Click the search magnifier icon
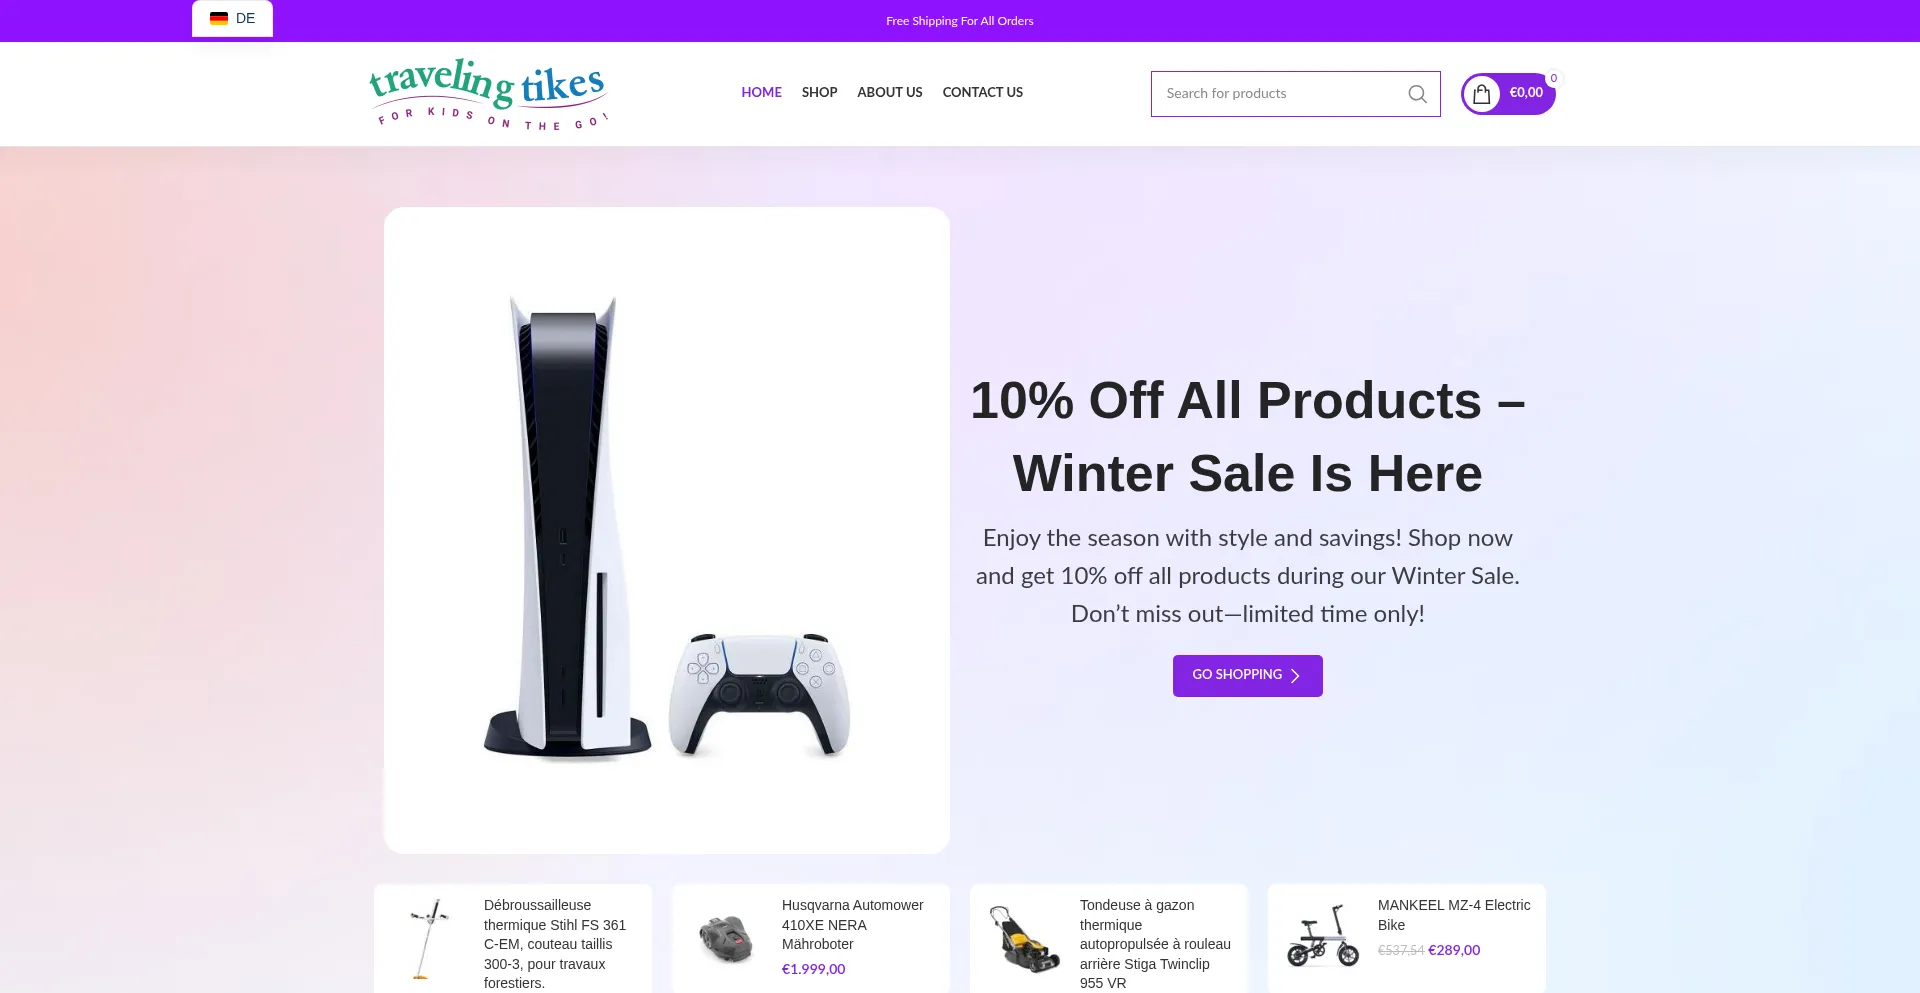Screen dimensions: 1920x993 click(x=1417, y=94)
